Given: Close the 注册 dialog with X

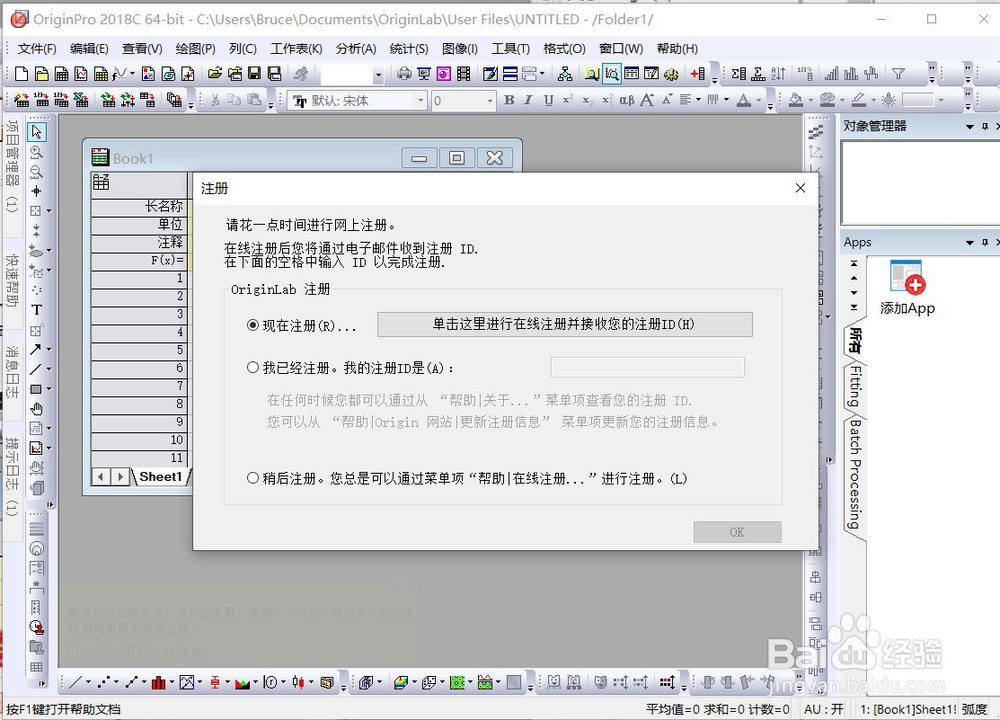Looking at the screenshot, I should point(800,187).
